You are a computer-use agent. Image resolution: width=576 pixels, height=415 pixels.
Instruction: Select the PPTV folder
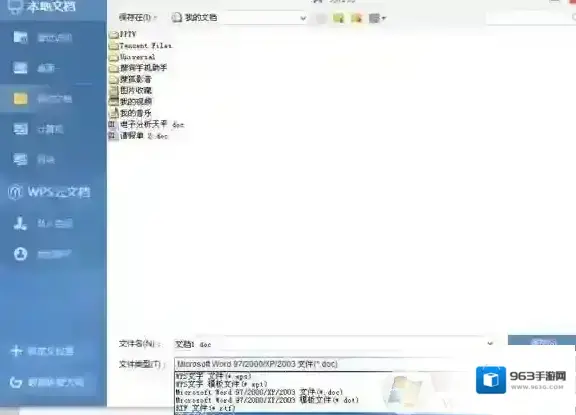[123, 34]
